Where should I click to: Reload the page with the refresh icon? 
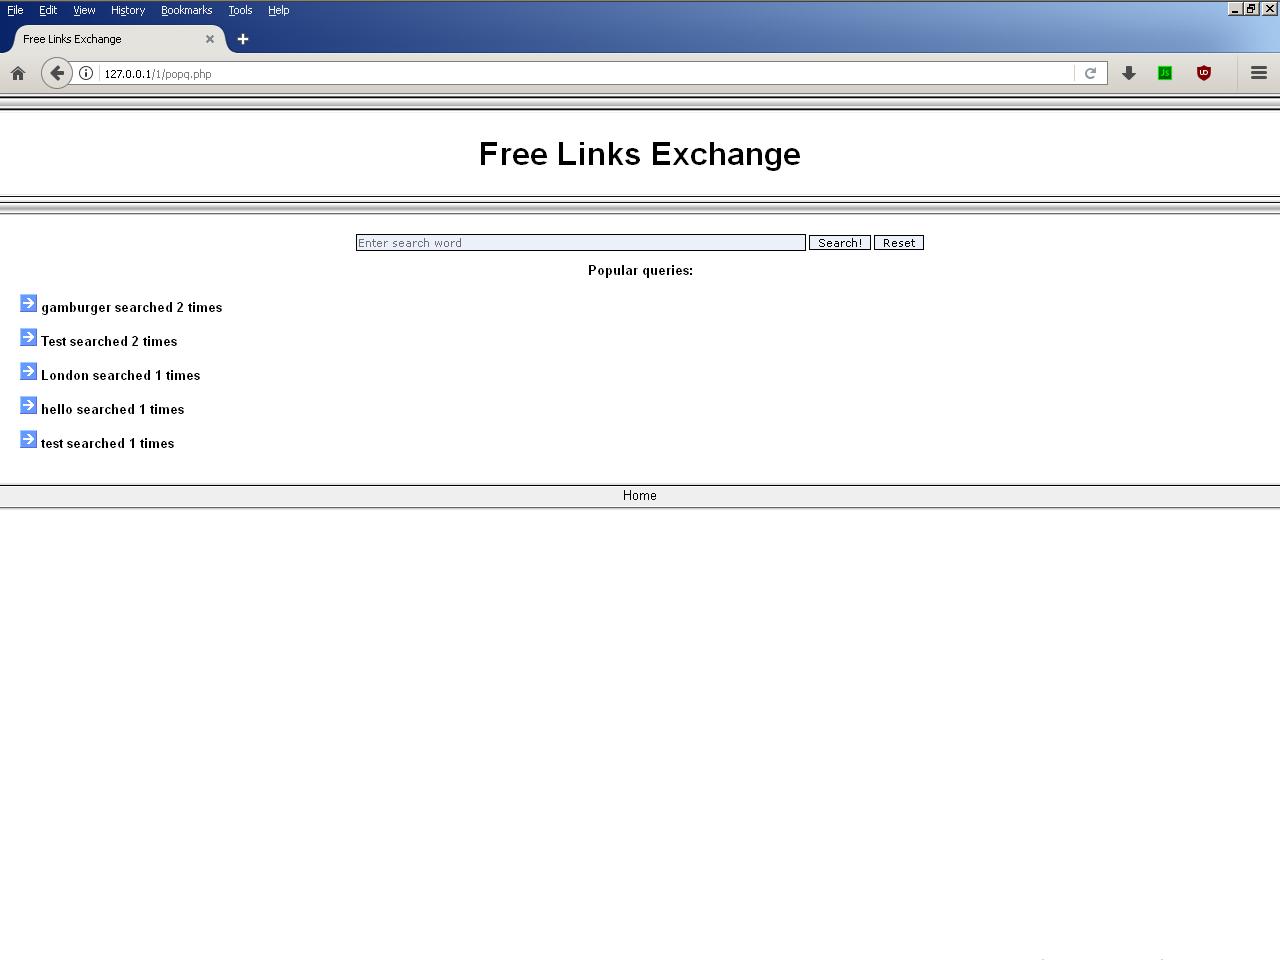coord(1090,73)
